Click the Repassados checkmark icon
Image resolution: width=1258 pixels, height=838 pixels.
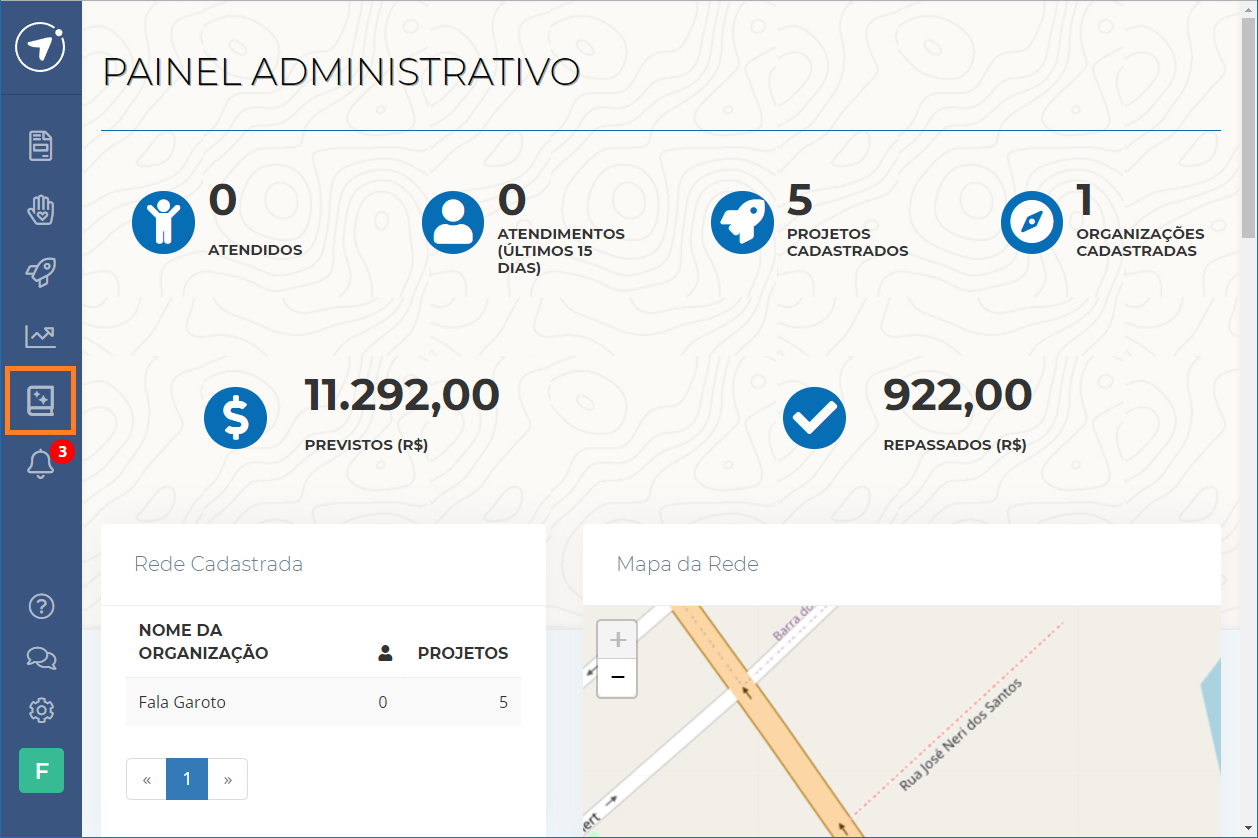pos(814,417)
